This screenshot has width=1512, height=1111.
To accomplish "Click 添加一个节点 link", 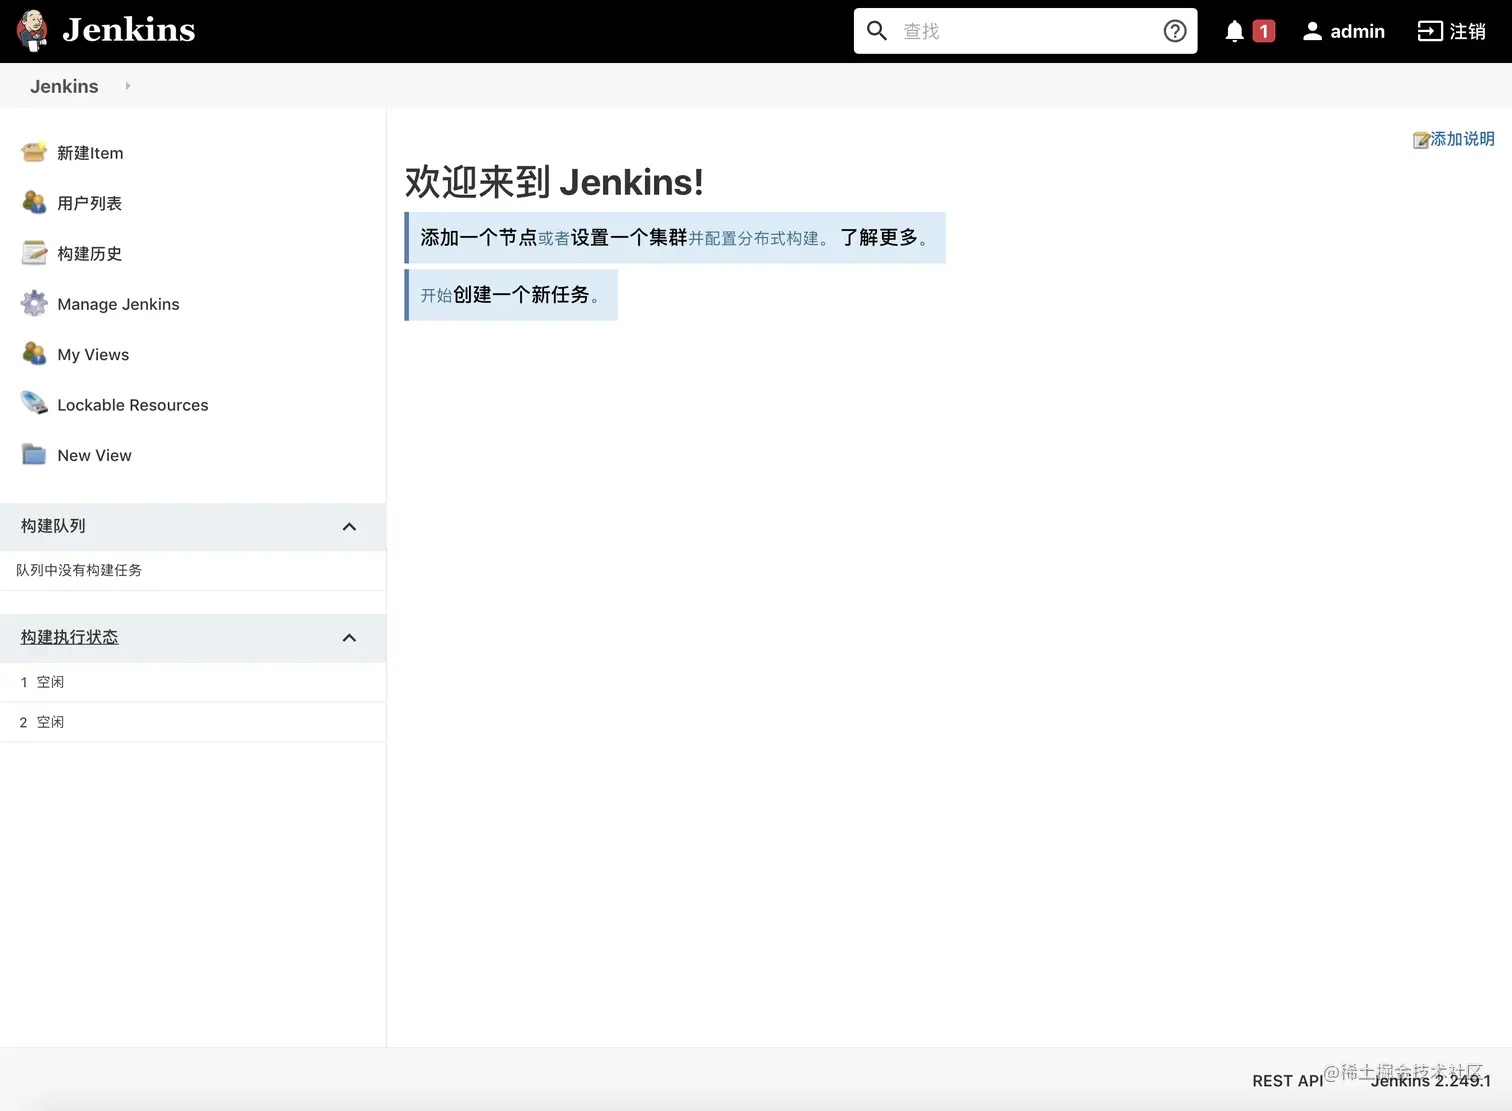I will (x=479, y=237).
